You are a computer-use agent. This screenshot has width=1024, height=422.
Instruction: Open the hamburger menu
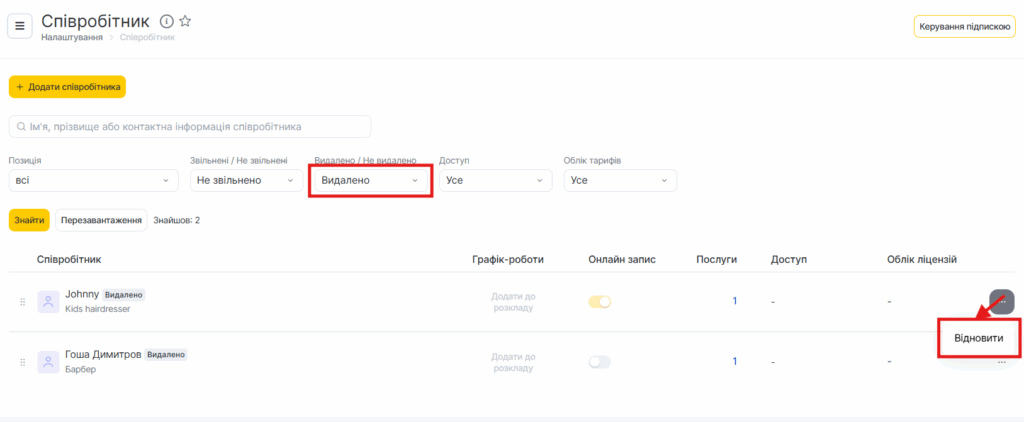coord(20,26)
